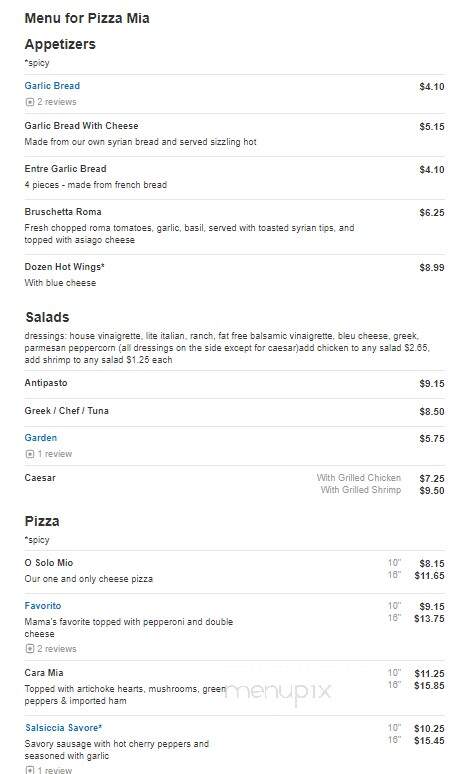Select the Bruschetta Roma menu item
457x774 pixels.
click(63, 212)
